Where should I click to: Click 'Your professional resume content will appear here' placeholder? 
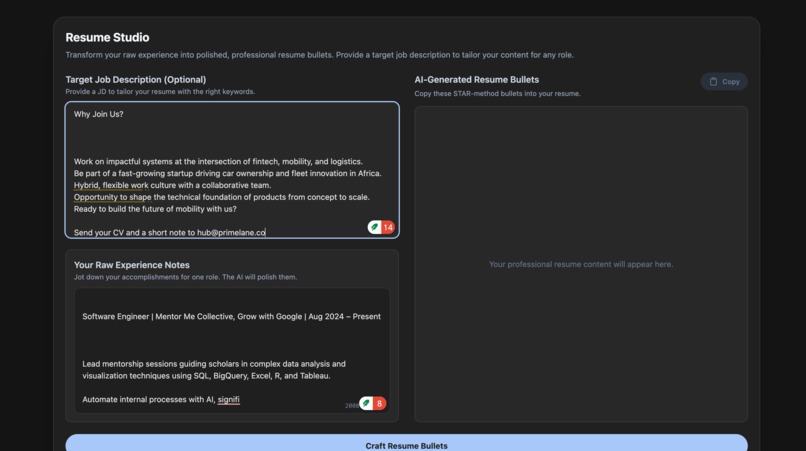tap(581, 264)
